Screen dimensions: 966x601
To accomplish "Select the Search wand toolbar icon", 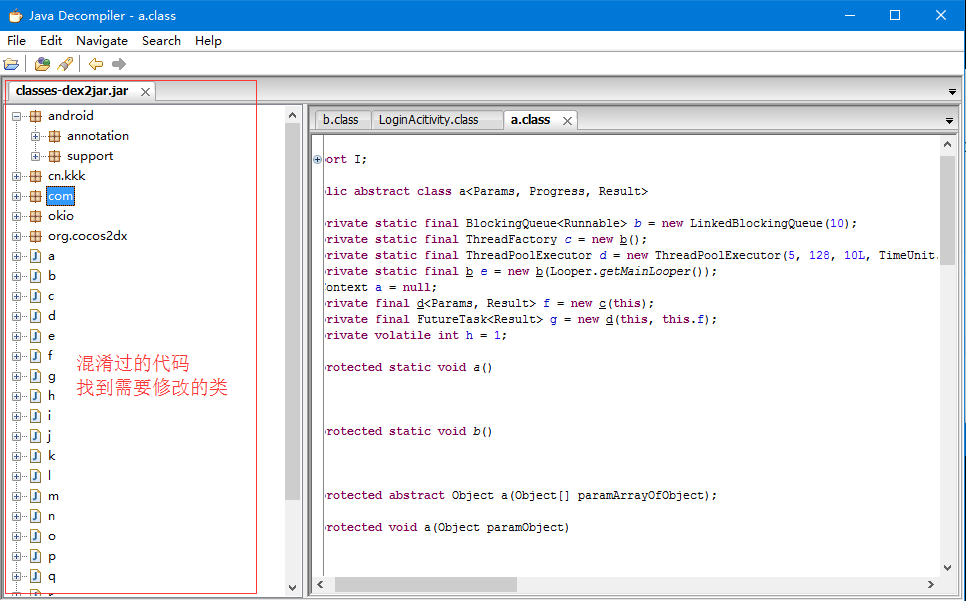I will (64, 63).
